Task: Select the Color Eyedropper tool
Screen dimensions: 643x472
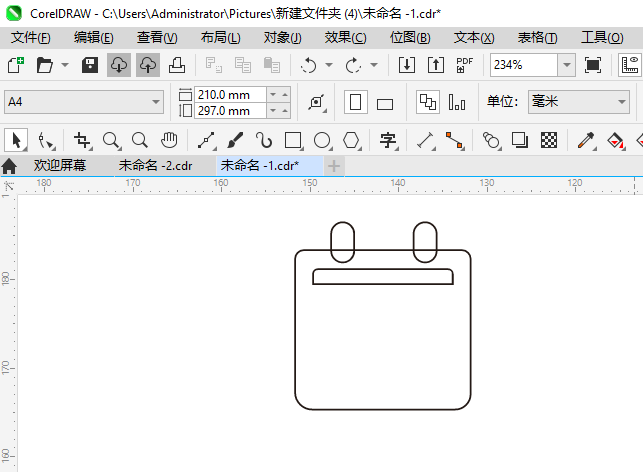Action: click(x=586, y=140)
